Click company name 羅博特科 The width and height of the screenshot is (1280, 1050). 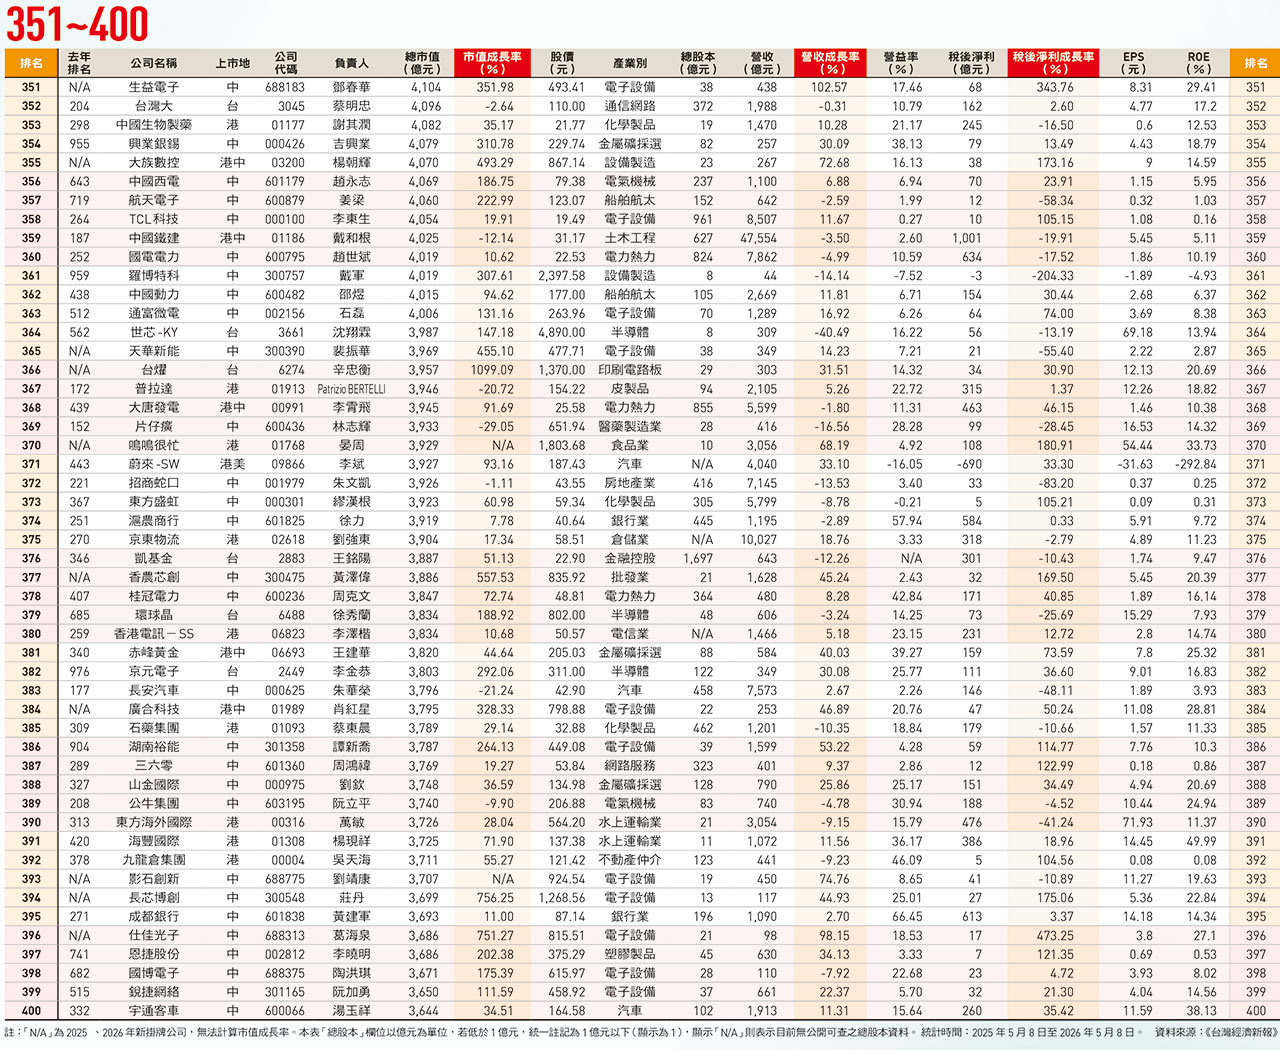click(x=154, y=276)
